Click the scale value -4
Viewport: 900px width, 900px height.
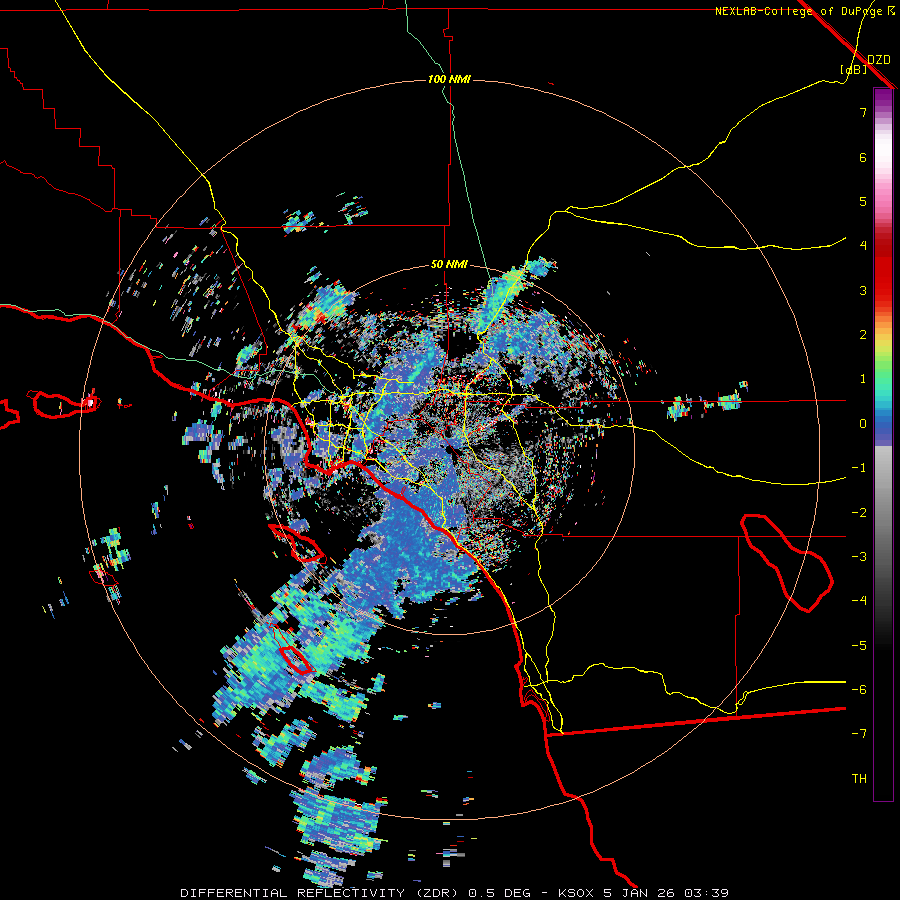pos(859,601)
